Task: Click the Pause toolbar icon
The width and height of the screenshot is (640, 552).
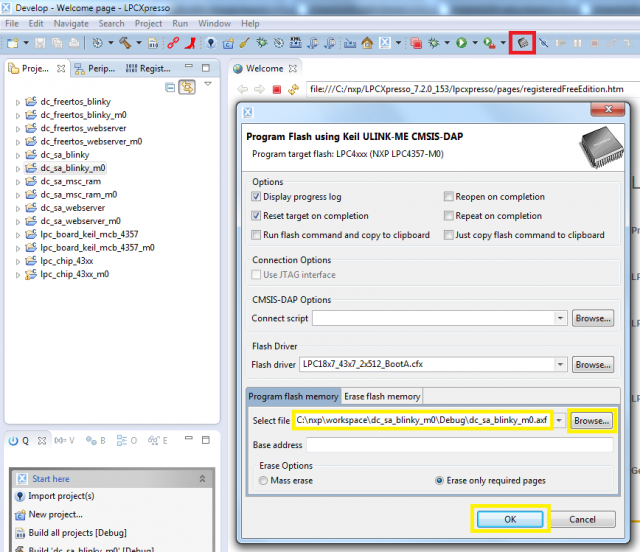Action: click(578, 43)
